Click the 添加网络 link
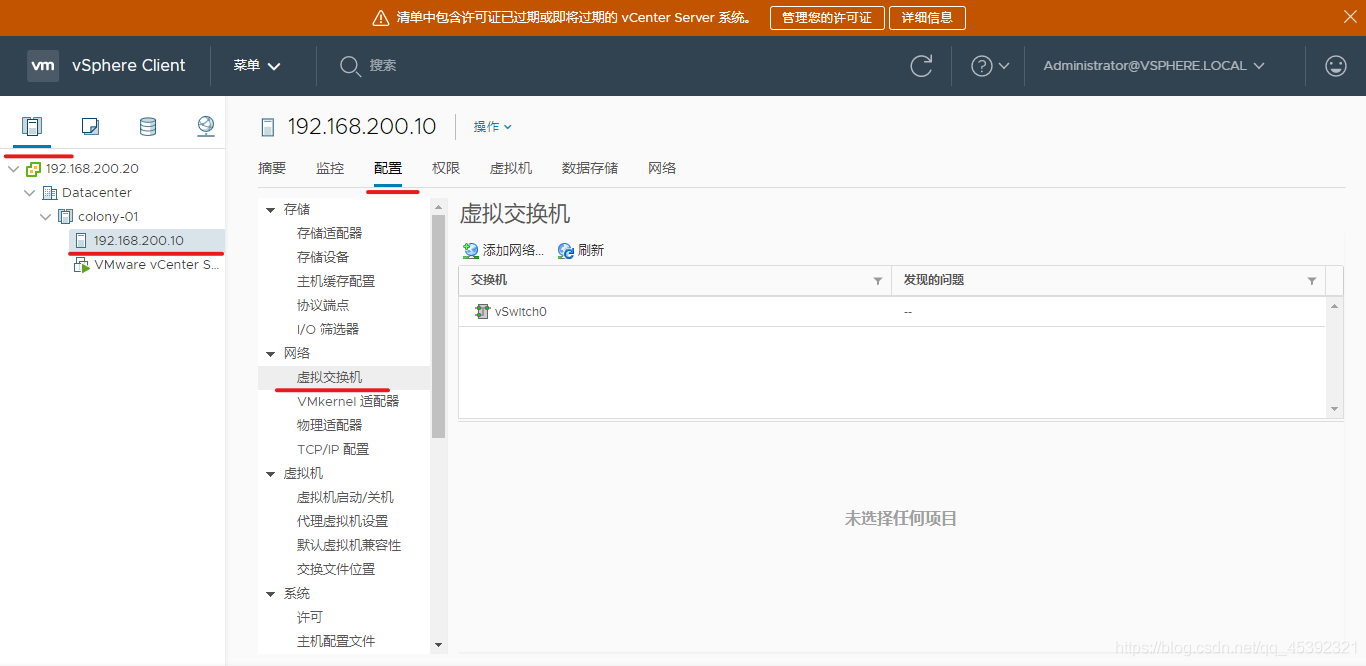 tap(513, 251)
